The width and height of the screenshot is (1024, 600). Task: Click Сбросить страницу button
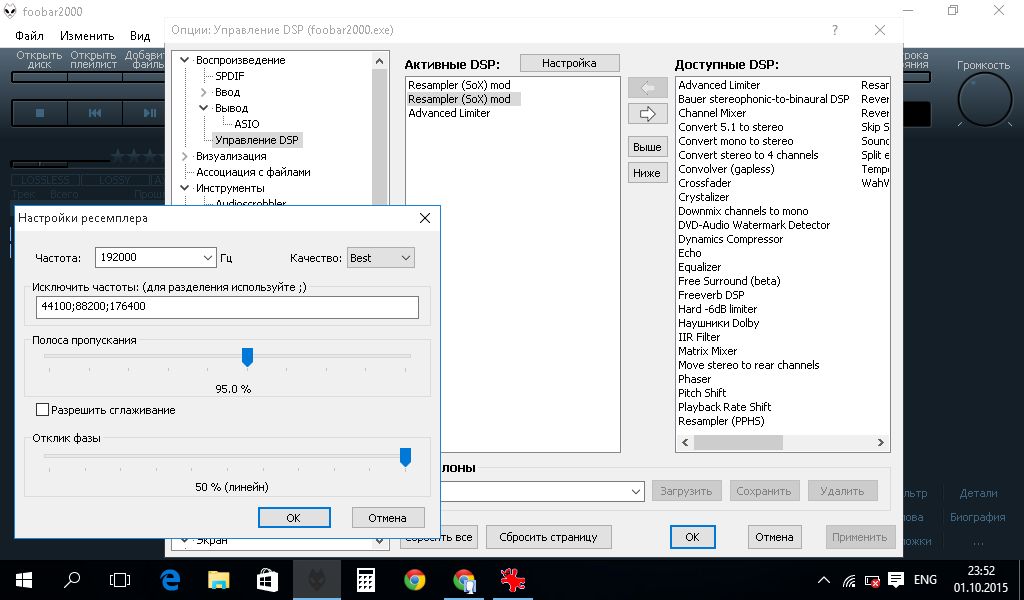click(549, 537)
